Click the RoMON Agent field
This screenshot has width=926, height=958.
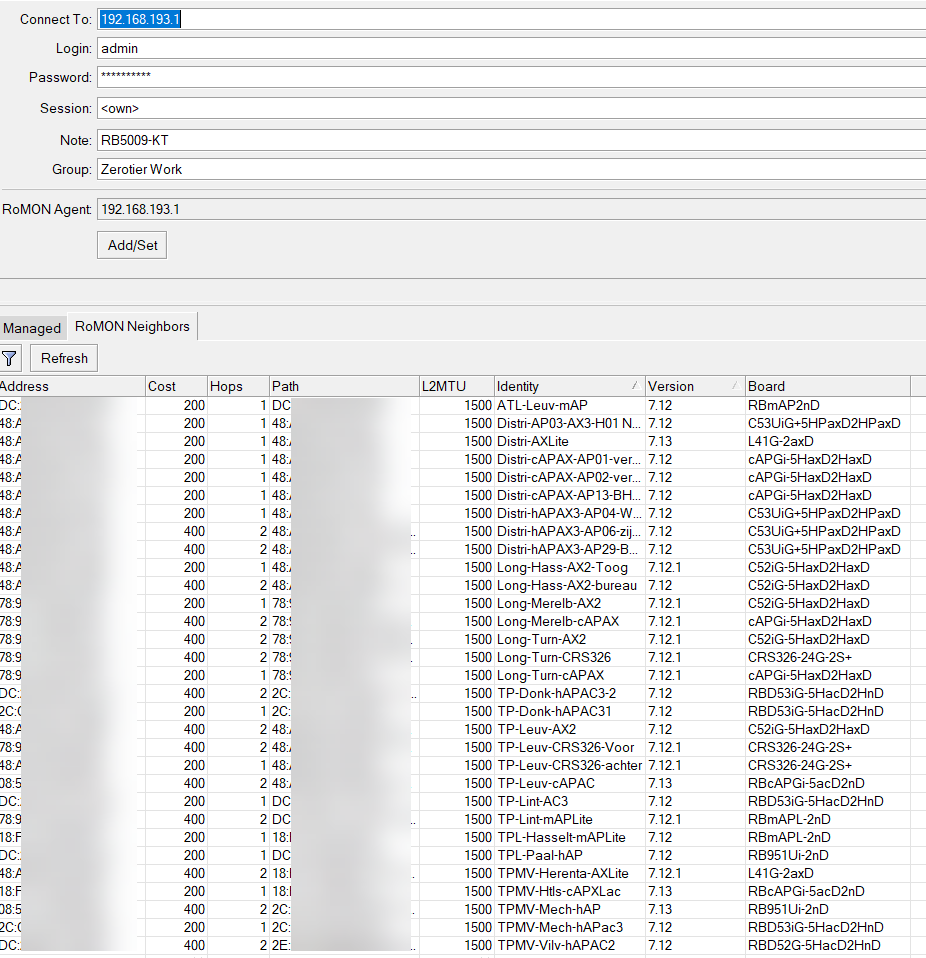coord(511,209)
